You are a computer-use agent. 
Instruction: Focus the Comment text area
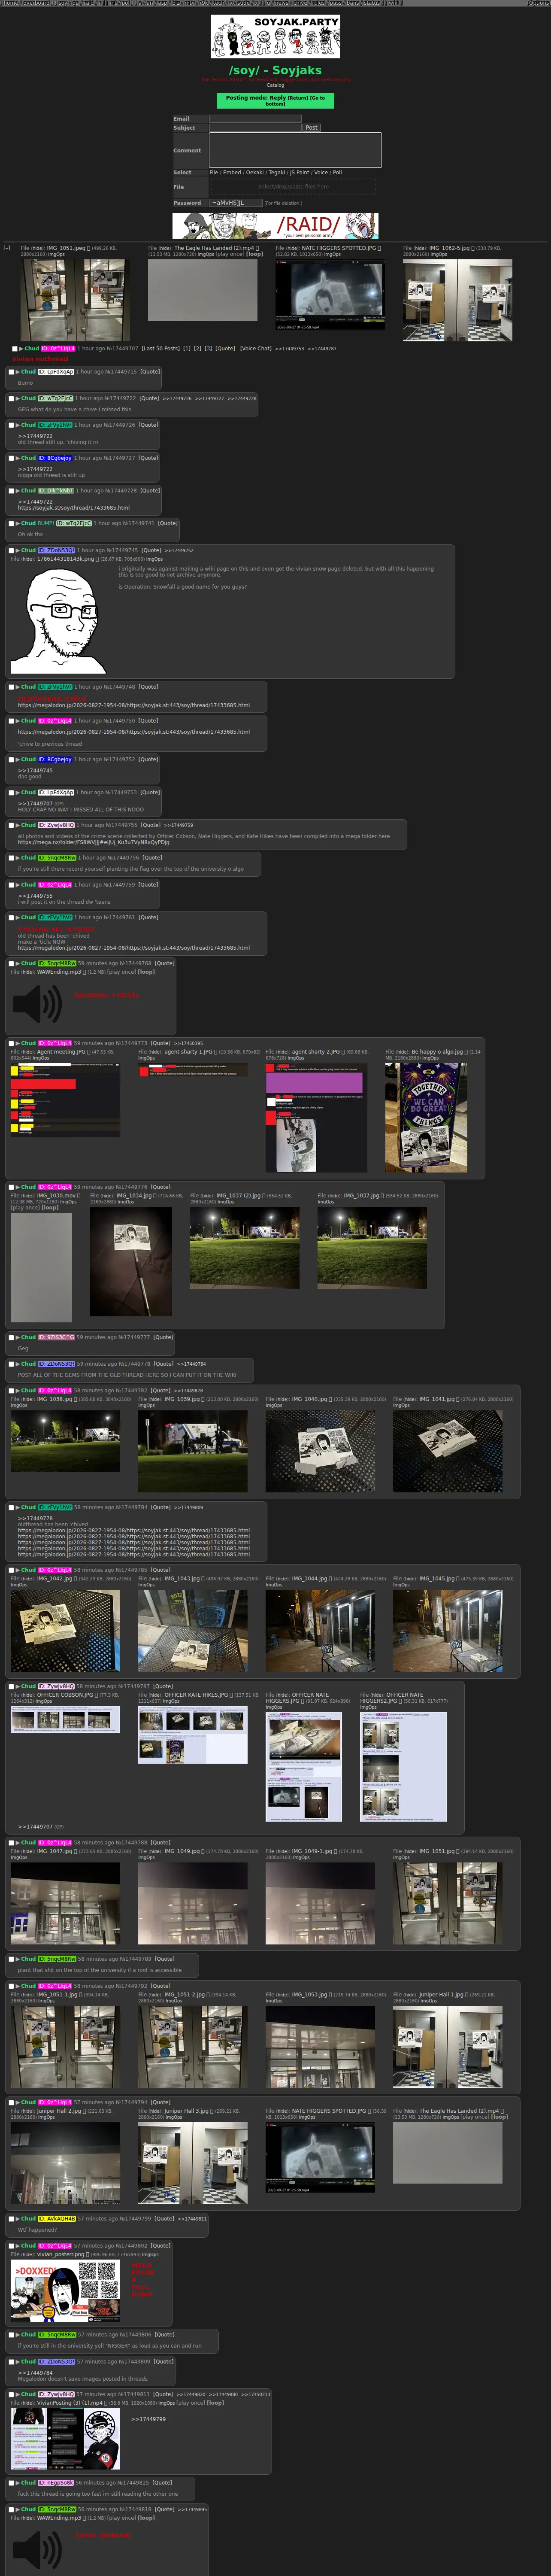click(x=295, y=150)
